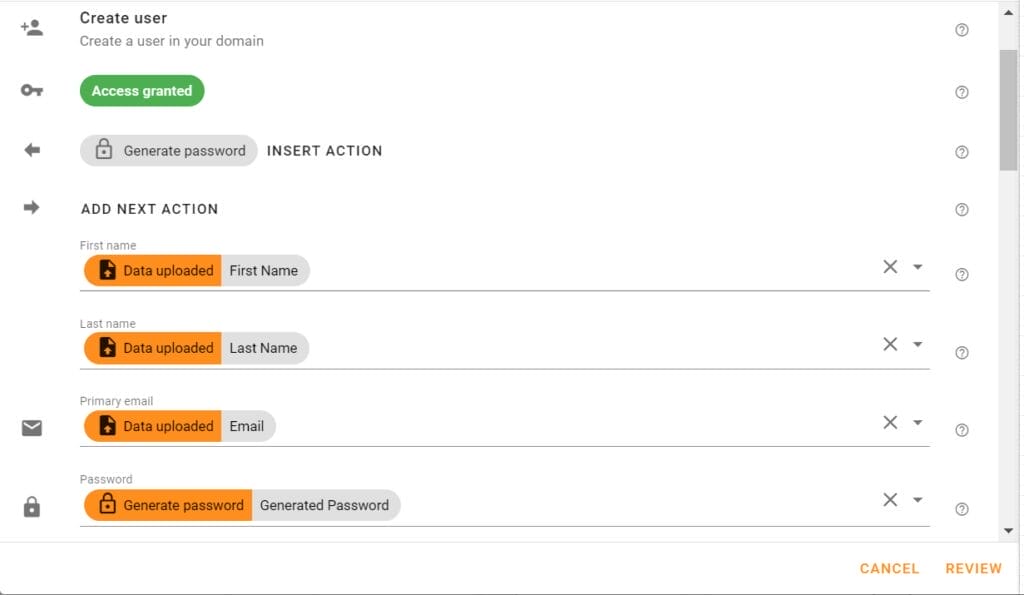Select the email envelope icon in sidebar
Viewport: 1024px width, 595px height.
point(31,428)
